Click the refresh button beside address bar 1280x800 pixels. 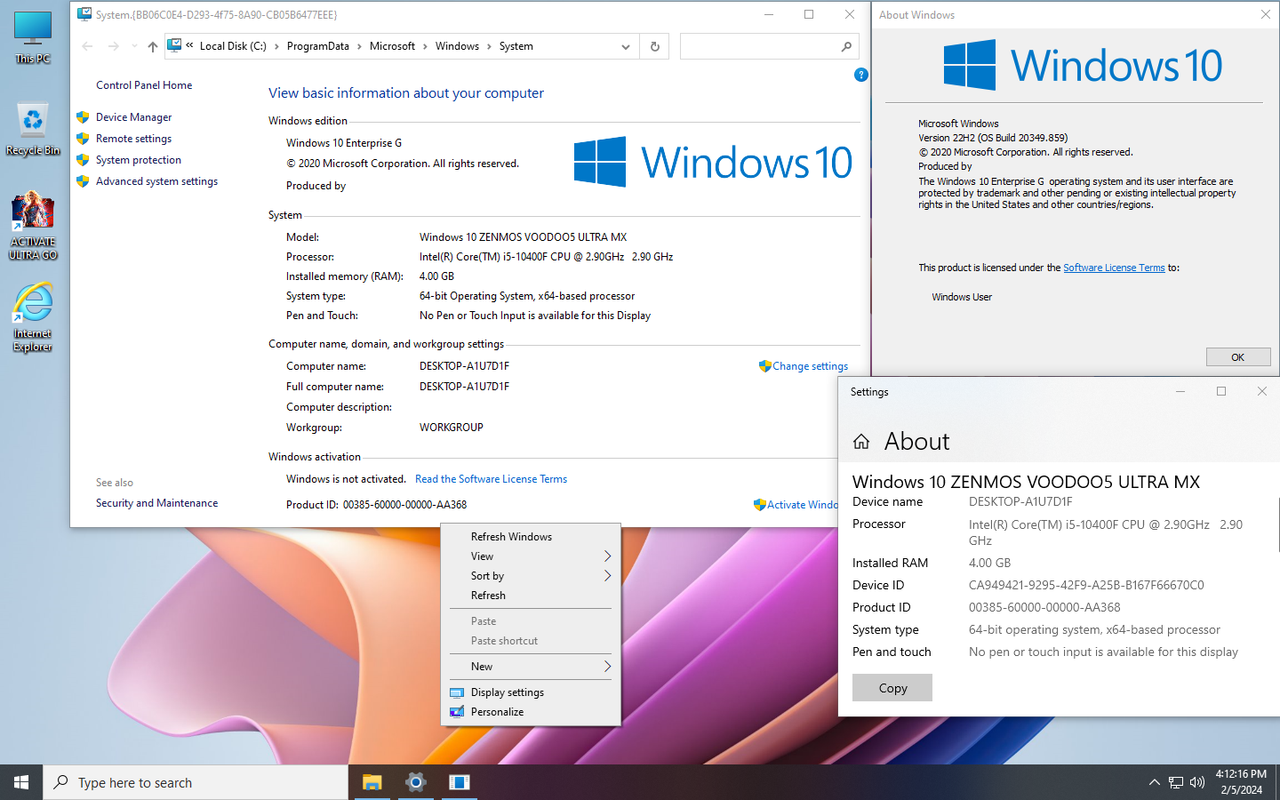655,46
